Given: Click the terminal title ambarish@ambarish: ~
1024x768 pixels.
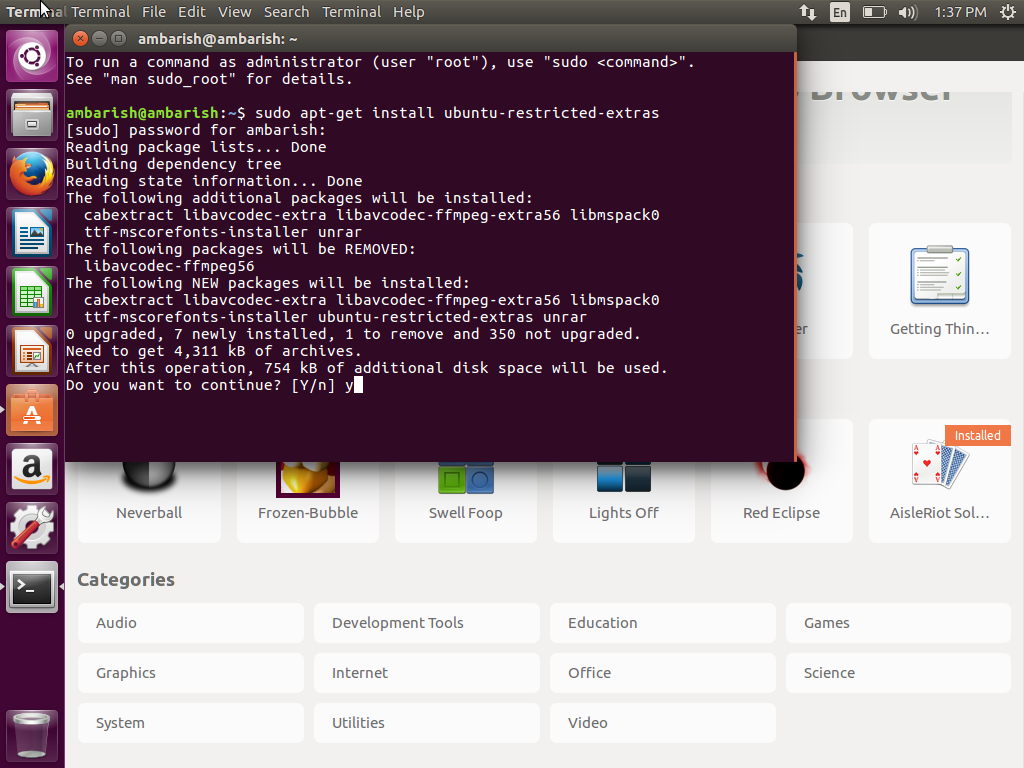Looking at the screenshot, I should click(217, 39).
